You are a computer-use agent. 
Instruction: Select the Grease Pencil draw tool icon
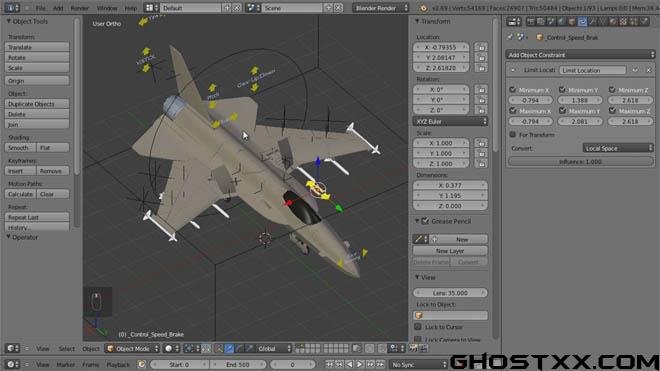click(x=419, y=239)
